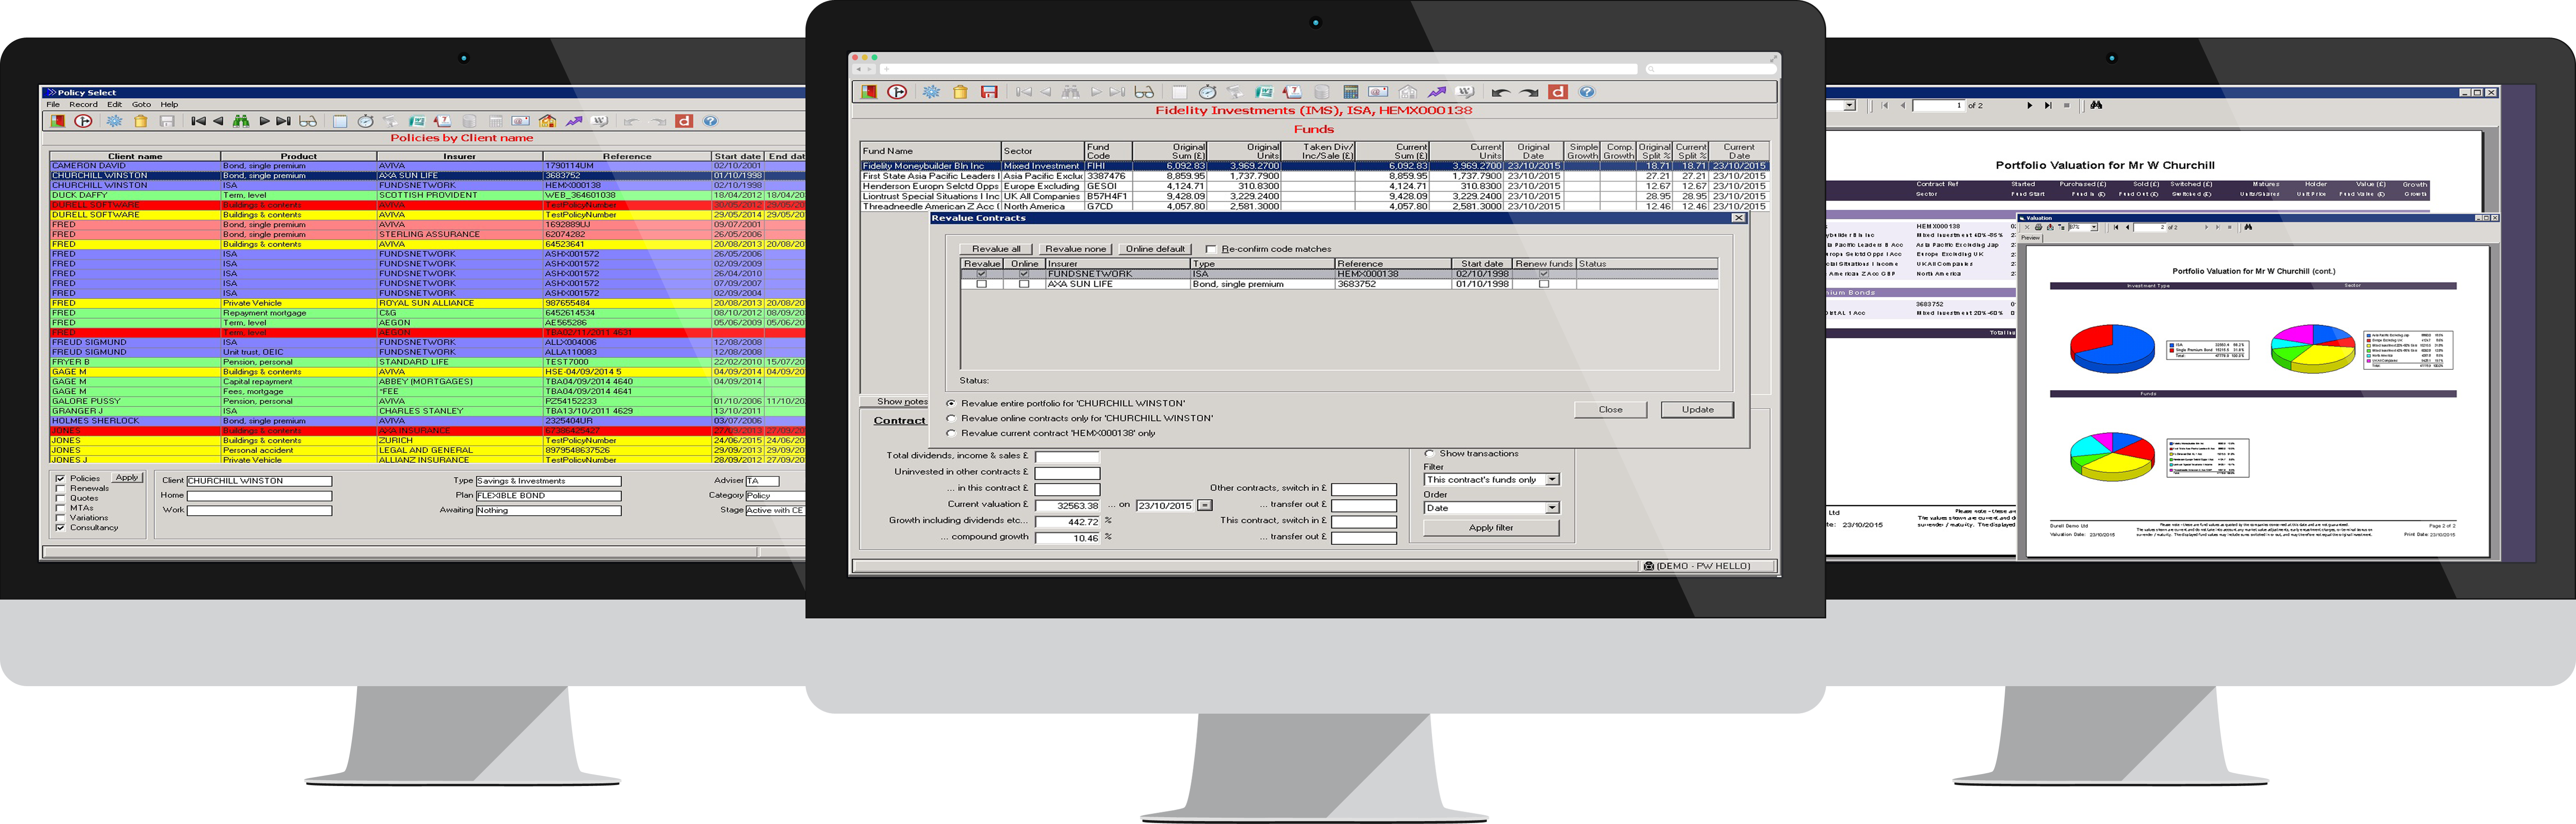Viewport: 2576px width, 824px height.
Task: Click binoculars find icon in the report viewer toolbar
Action: (x=2096, y=105)
